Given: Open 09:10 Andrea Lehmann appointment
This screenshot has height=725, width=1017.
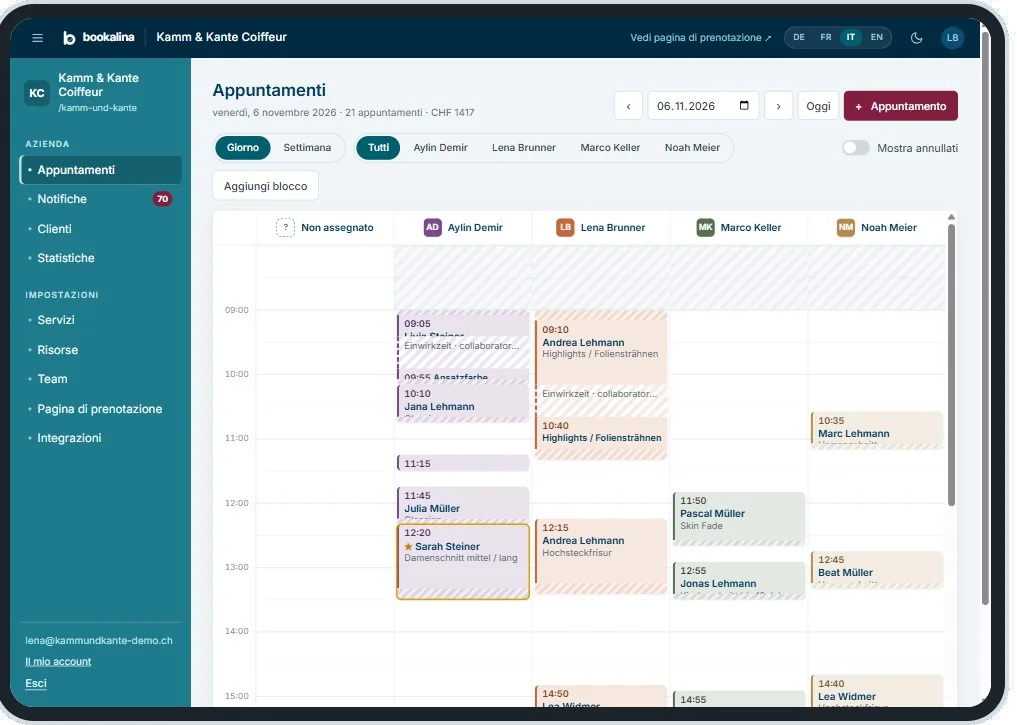Looking at the screenshot, I should [601, 353].
